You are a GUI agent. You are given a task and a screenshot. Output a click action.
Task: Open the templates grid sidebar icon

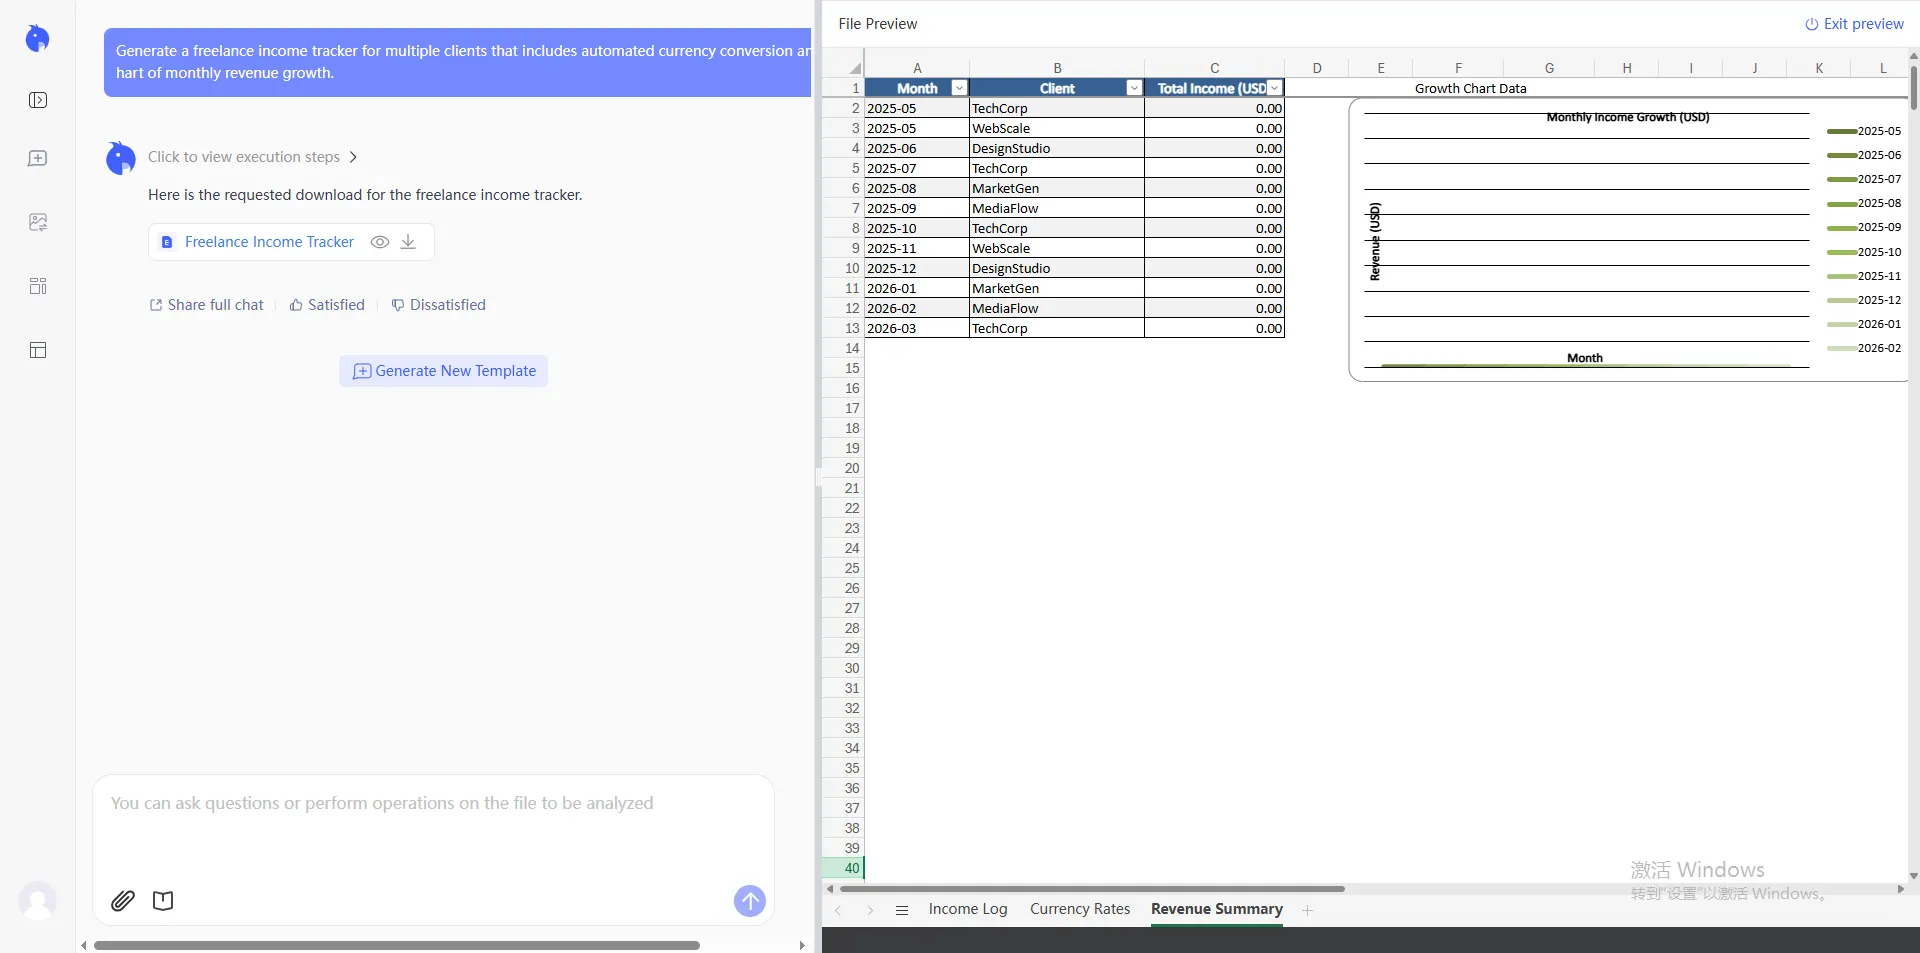coord(37,286)
